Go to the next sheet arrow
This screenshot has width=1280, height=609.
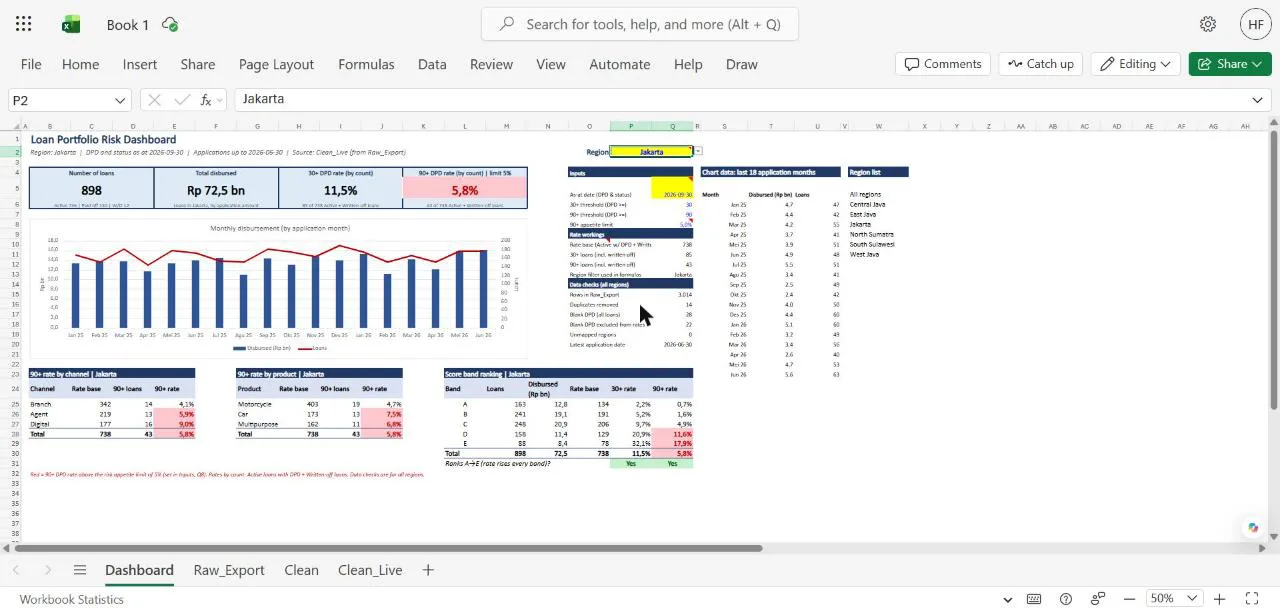click(48, 570)
